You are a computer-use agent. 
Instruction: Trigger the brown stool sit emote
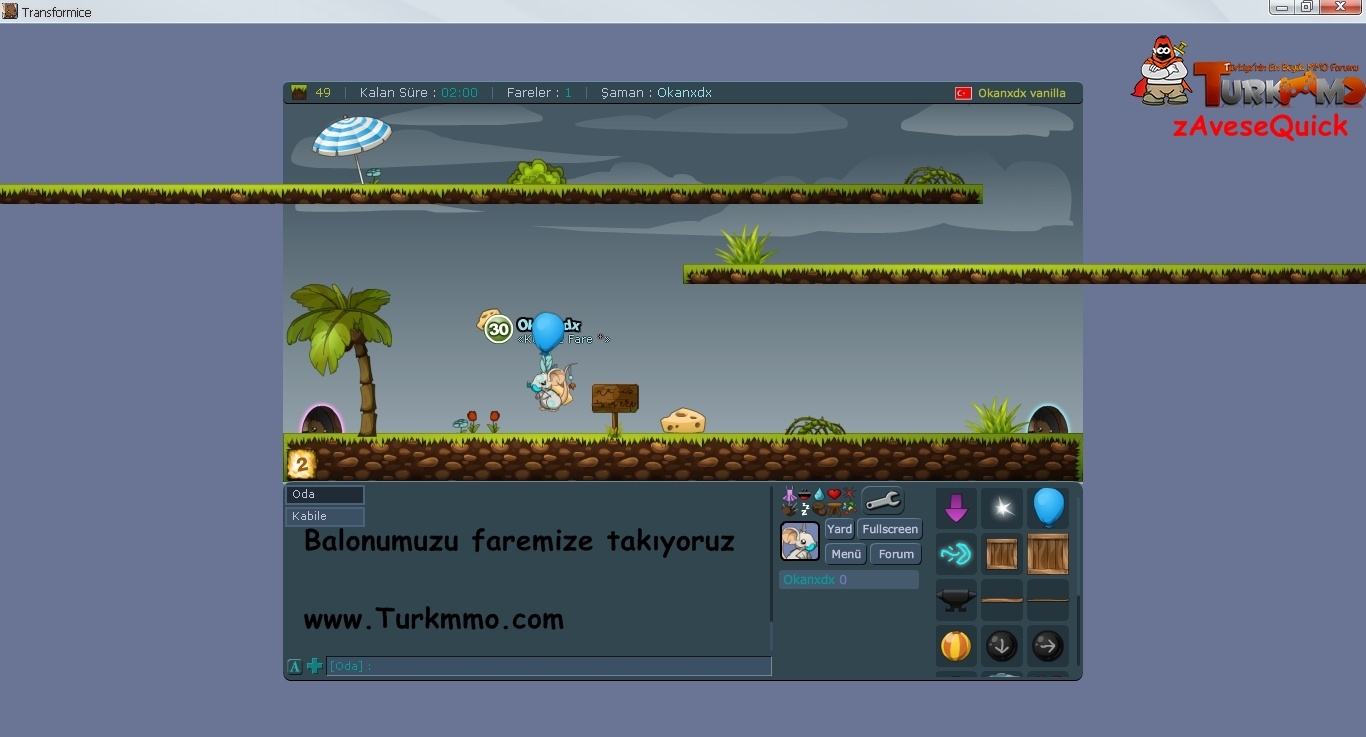tap(834, 509)
